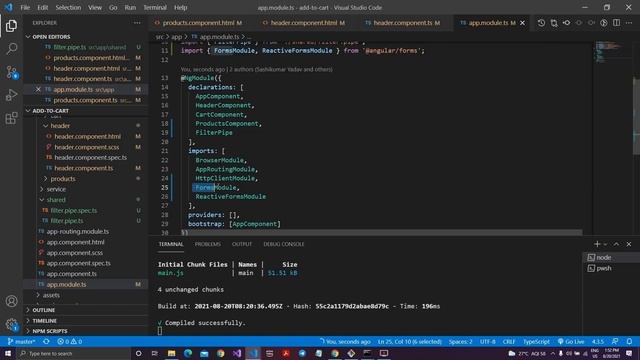Close the terminal panel
This screenshot has width=640, height=360.
[629, 244]
